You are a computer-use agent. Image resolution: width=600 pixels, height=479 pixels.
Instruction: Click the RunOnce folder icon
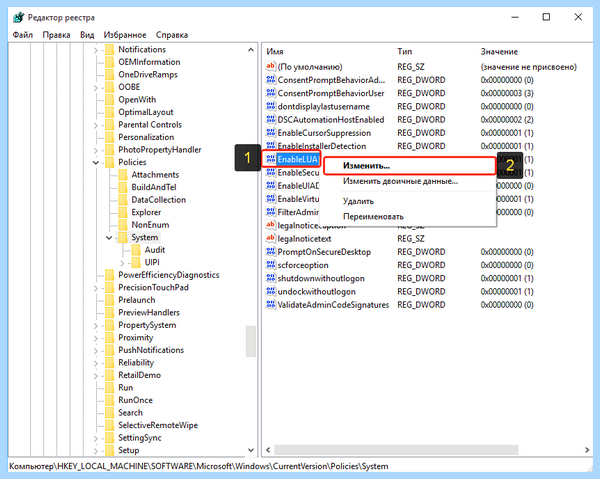point(109,400)
